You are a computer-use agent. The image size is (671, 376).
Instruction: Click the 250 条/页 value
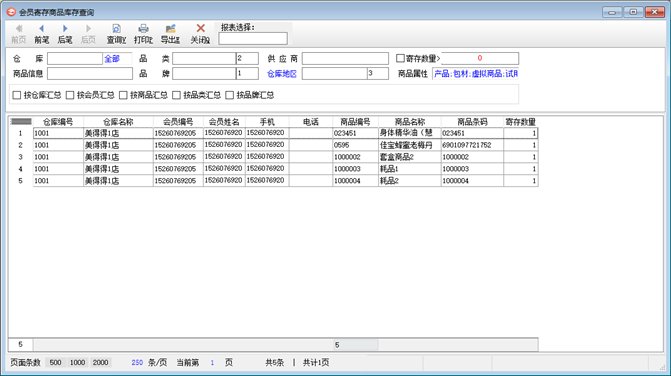click(x=137, y=363)
